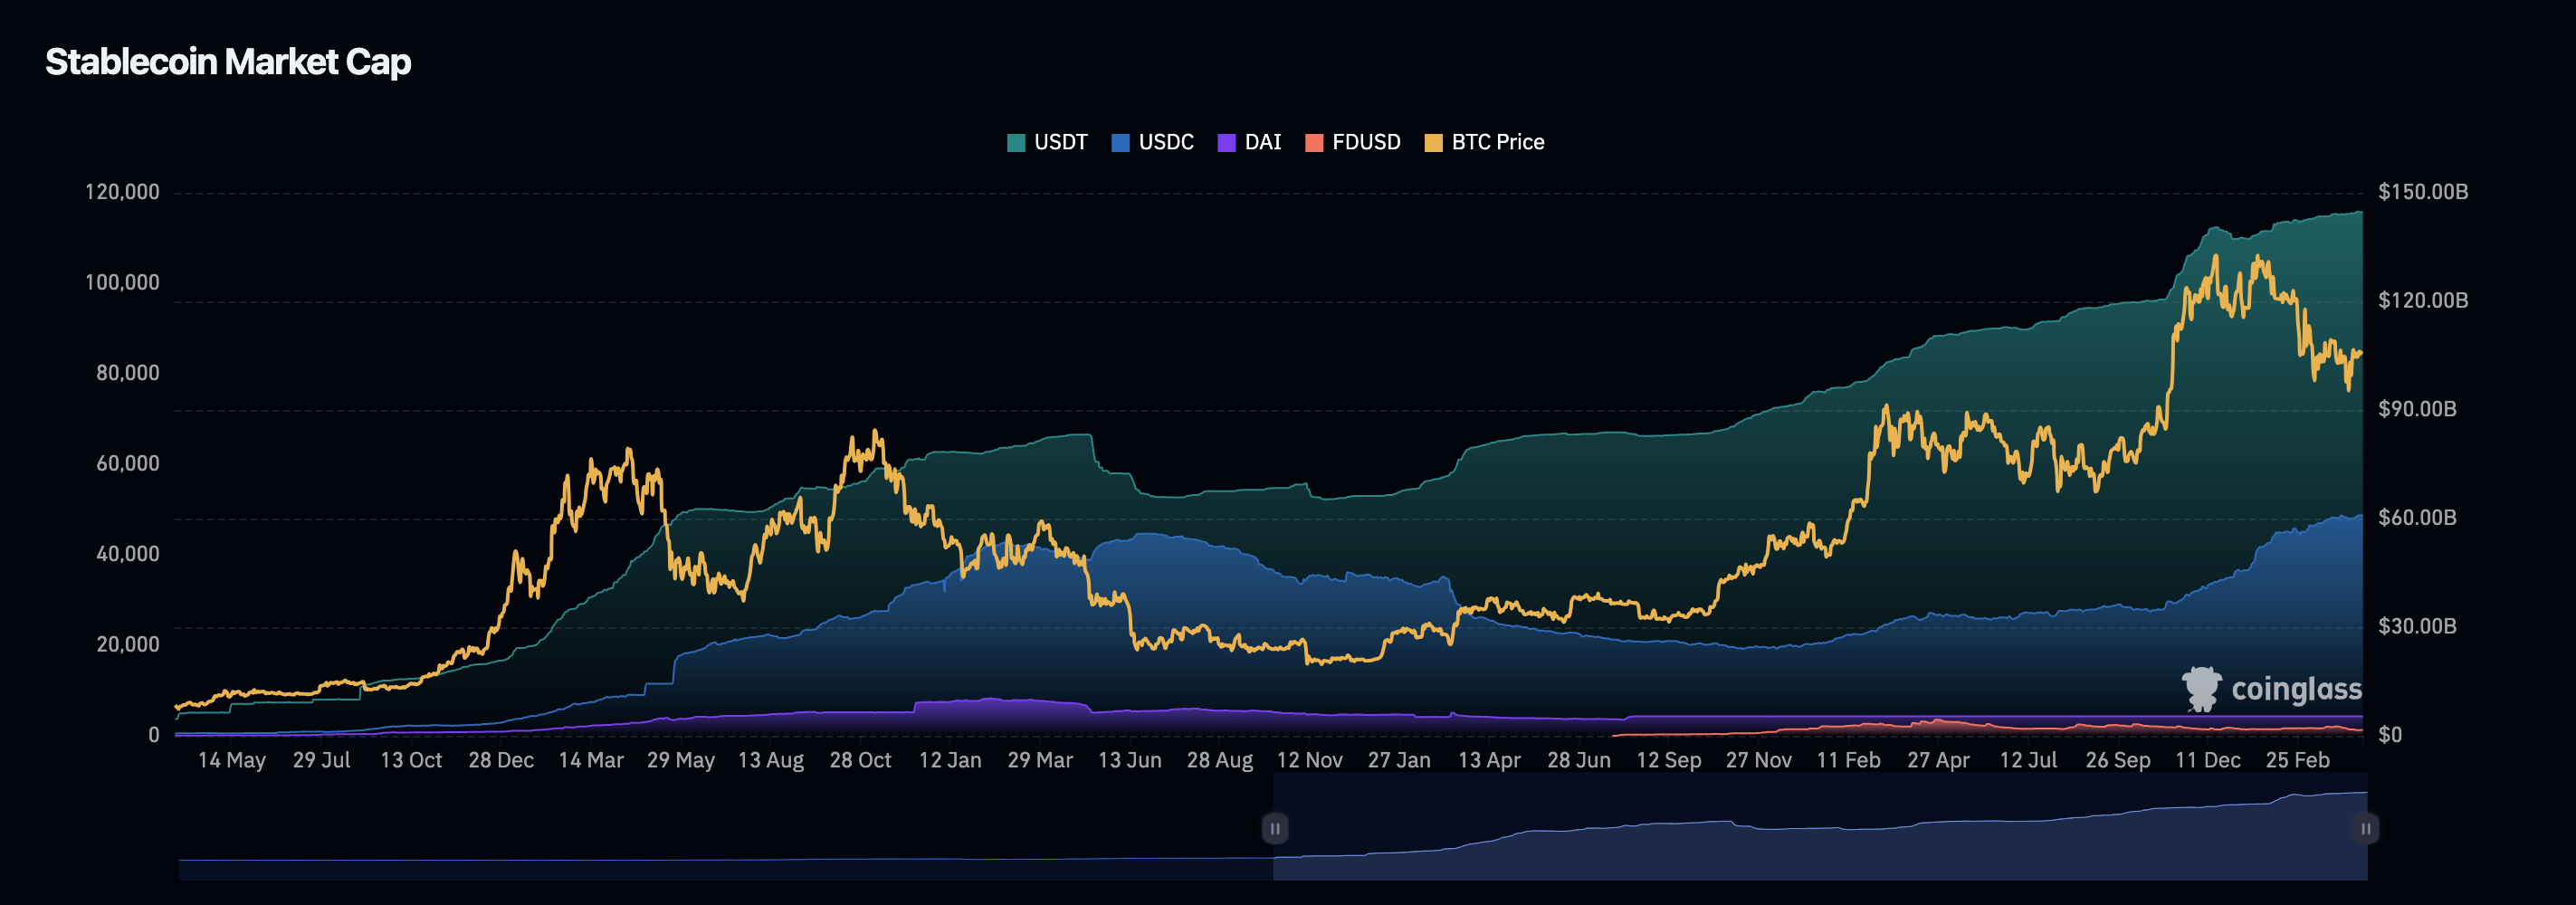Click the Stablecoin Market Cap title
The image size is (2576, 905).
click(228, 62)
